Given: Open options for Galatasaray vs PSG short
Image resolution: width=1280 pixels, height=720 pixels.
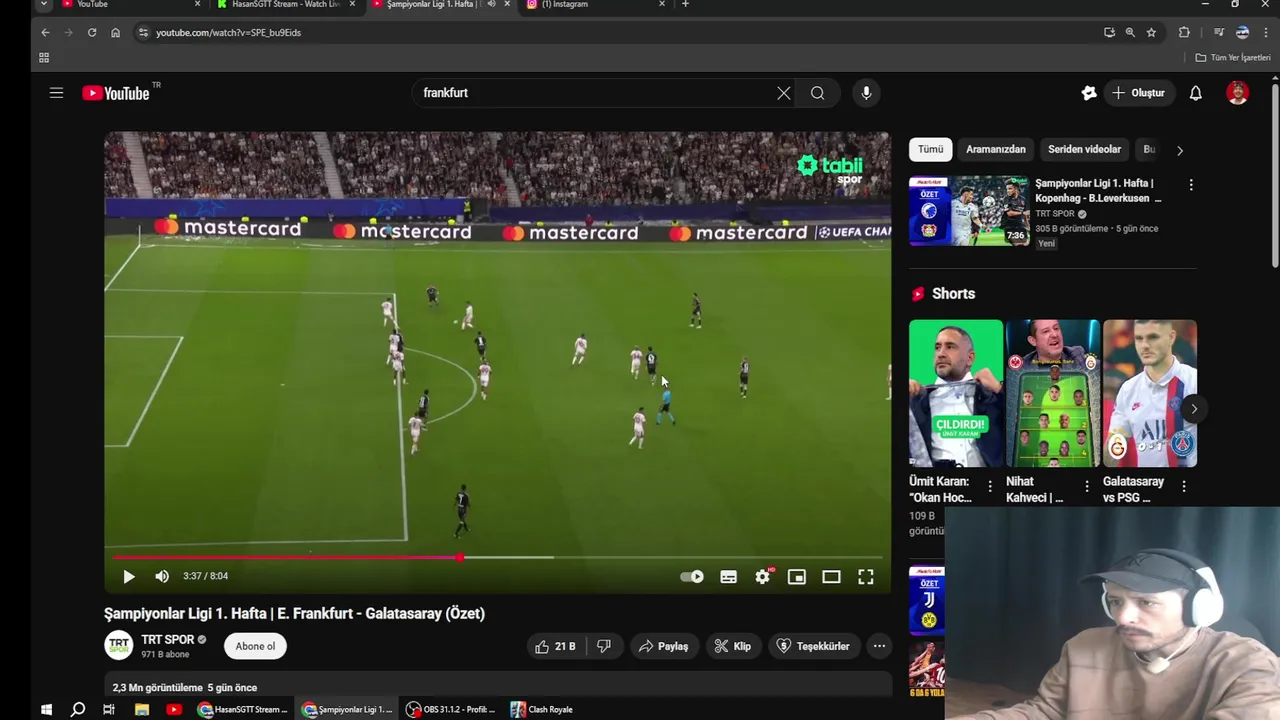Looking at the screenshot, I should click(x=1184, y=486).
